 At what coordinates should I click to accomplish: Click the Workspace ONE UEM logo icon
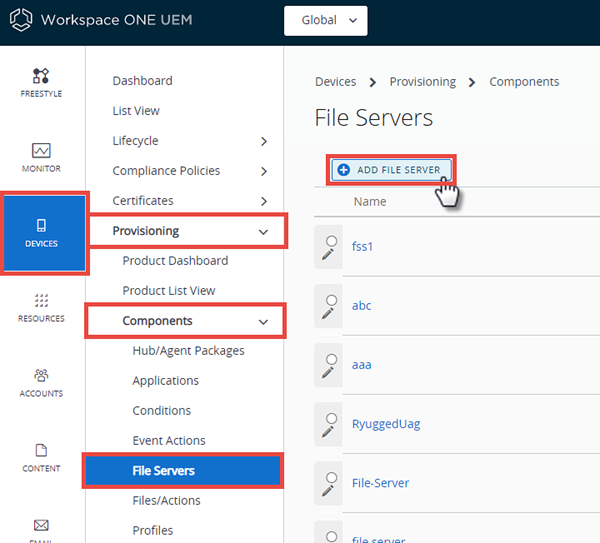coord(21,20)
